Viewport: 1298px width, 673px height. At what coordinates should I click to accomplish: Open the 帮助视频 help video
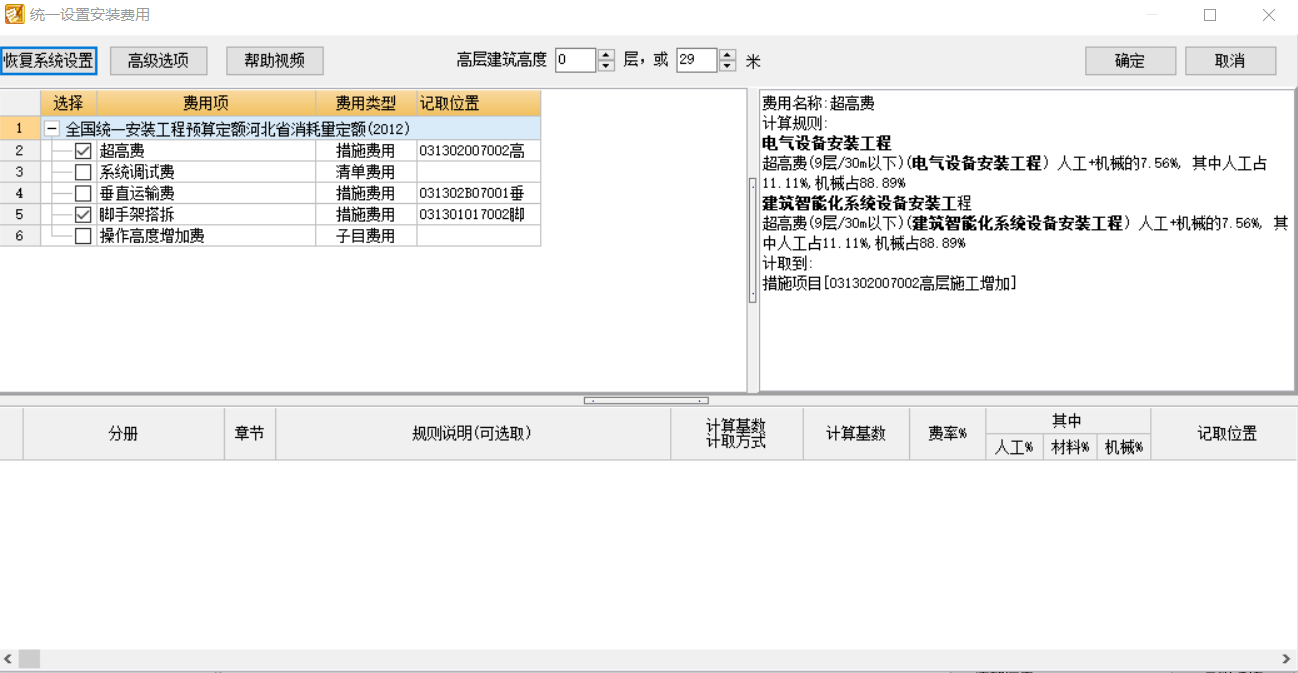coord(275,61)
